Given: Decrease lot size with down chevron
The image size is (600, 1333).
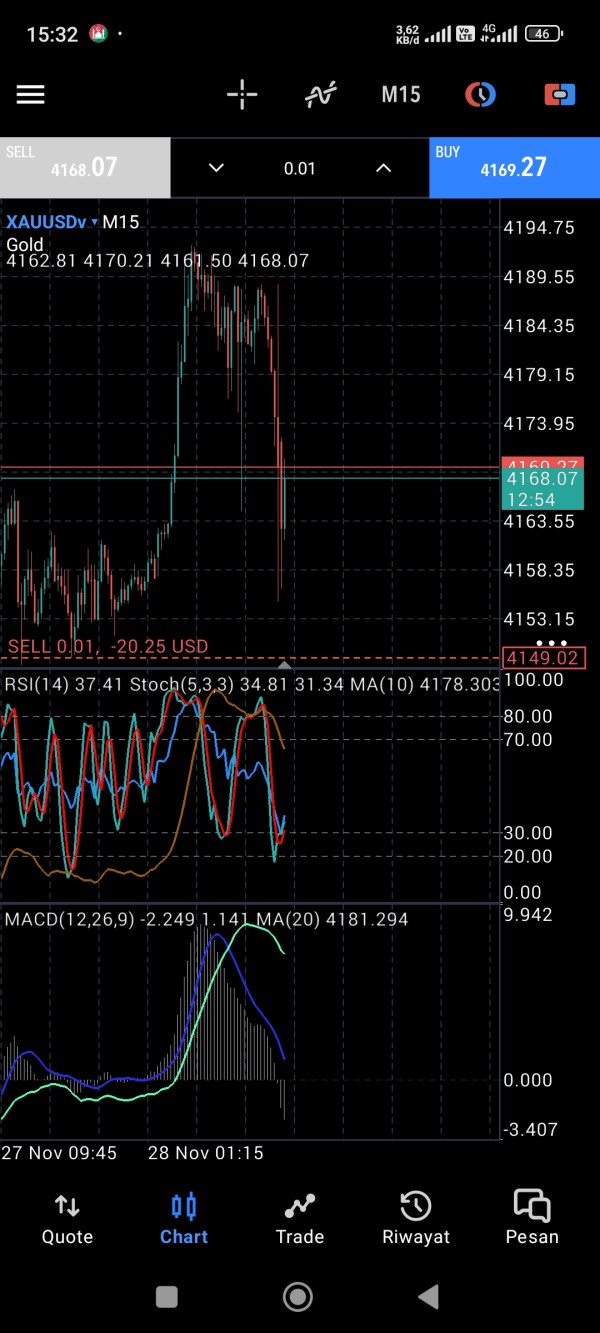Looking at the screenshot, I should coord(216,168).
